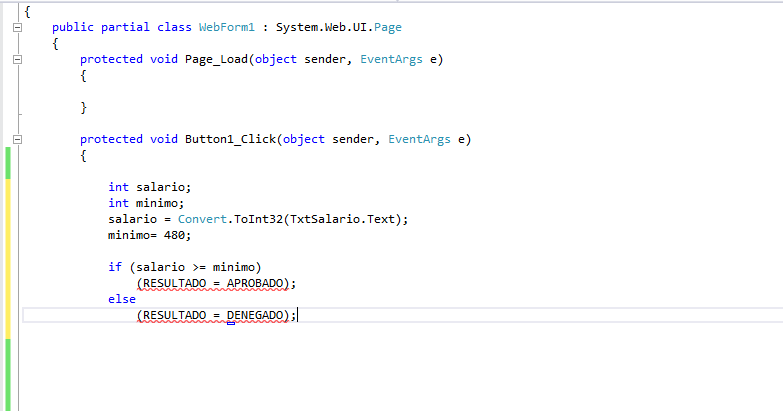
Task: Click EventArgs in Button1_Click signature
Action: (419, 139)
